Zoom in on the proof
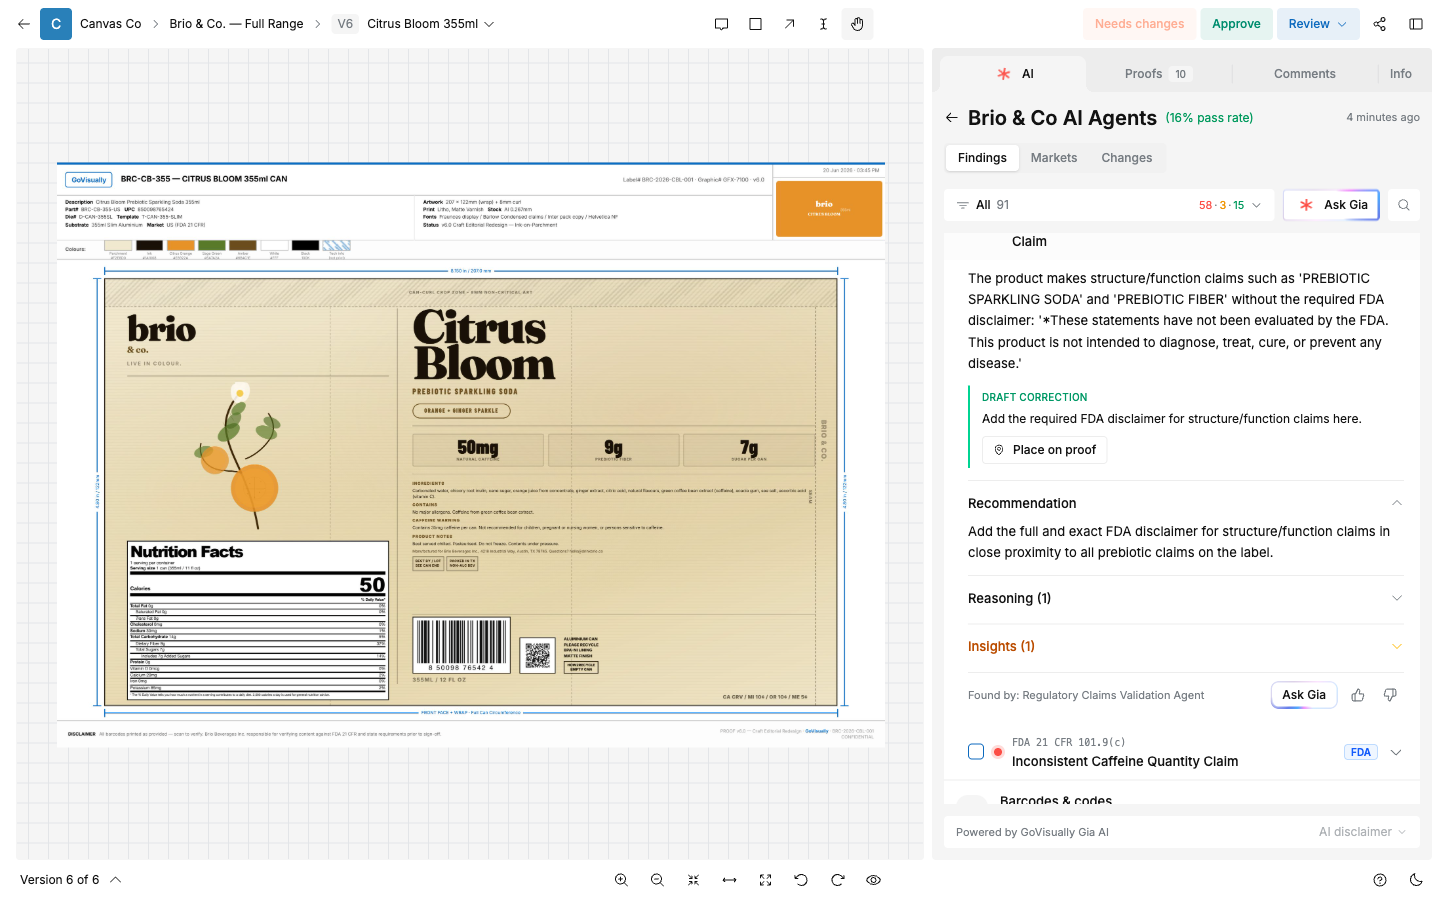 coord(621,880)
